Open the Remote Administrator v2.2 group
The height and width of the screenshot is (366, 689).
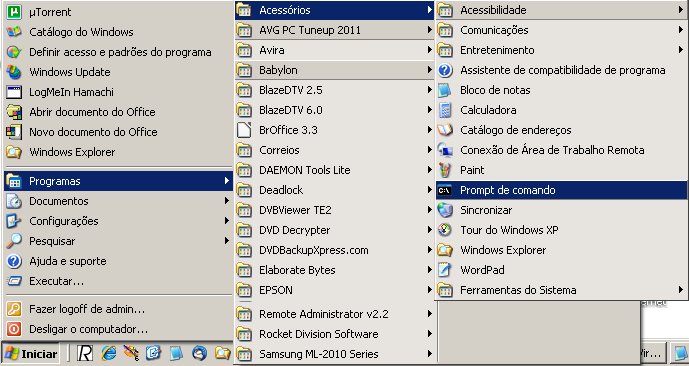(335, 314)
